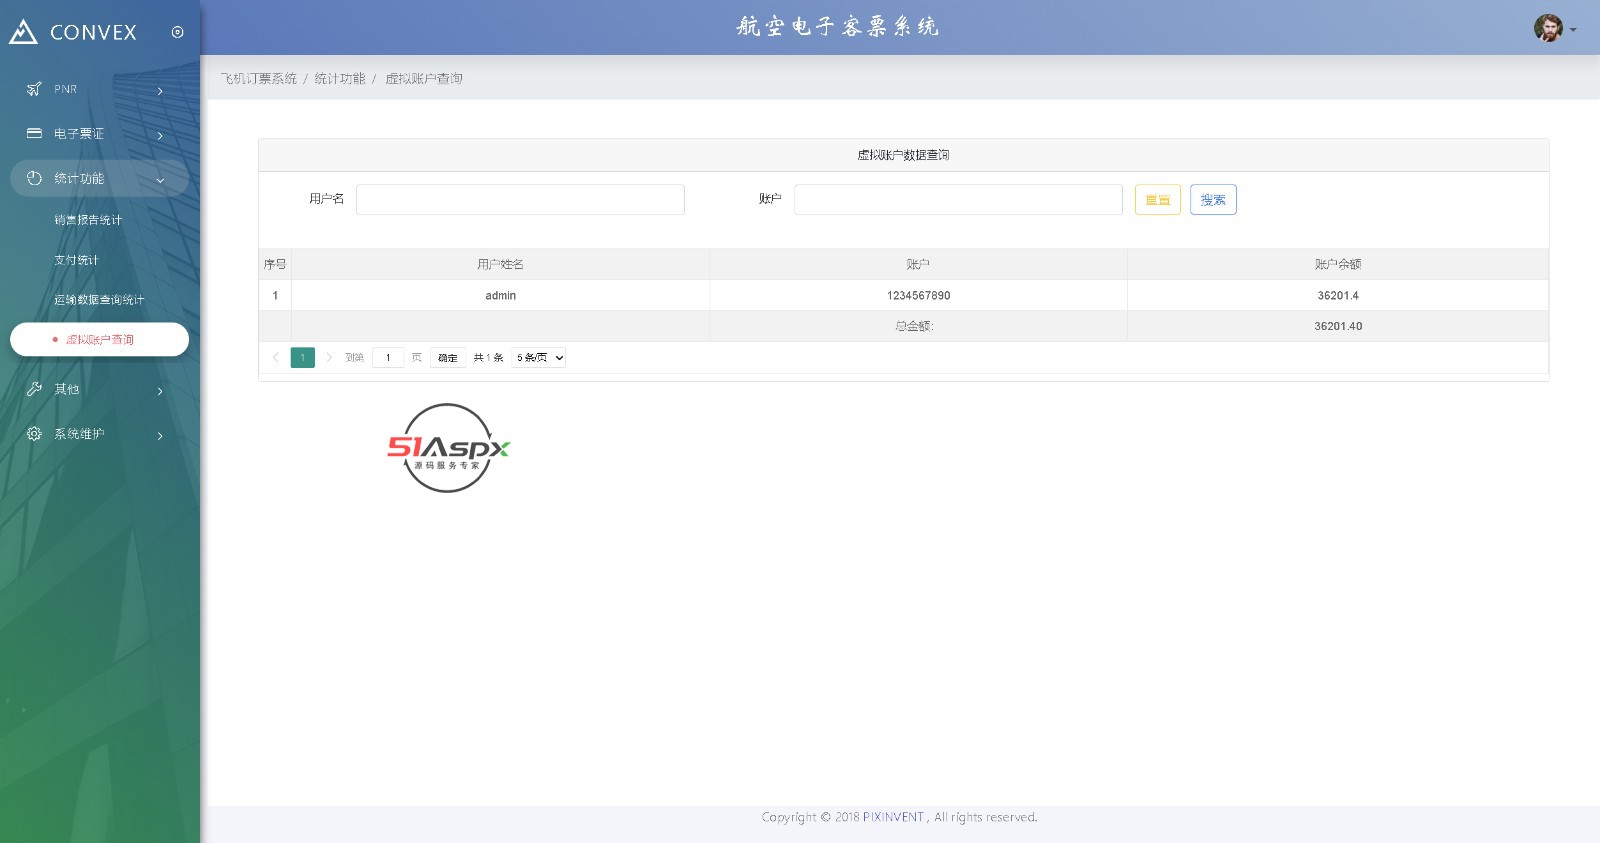Click the 虚拟账户数据查询 panel title

pos(903,155)
